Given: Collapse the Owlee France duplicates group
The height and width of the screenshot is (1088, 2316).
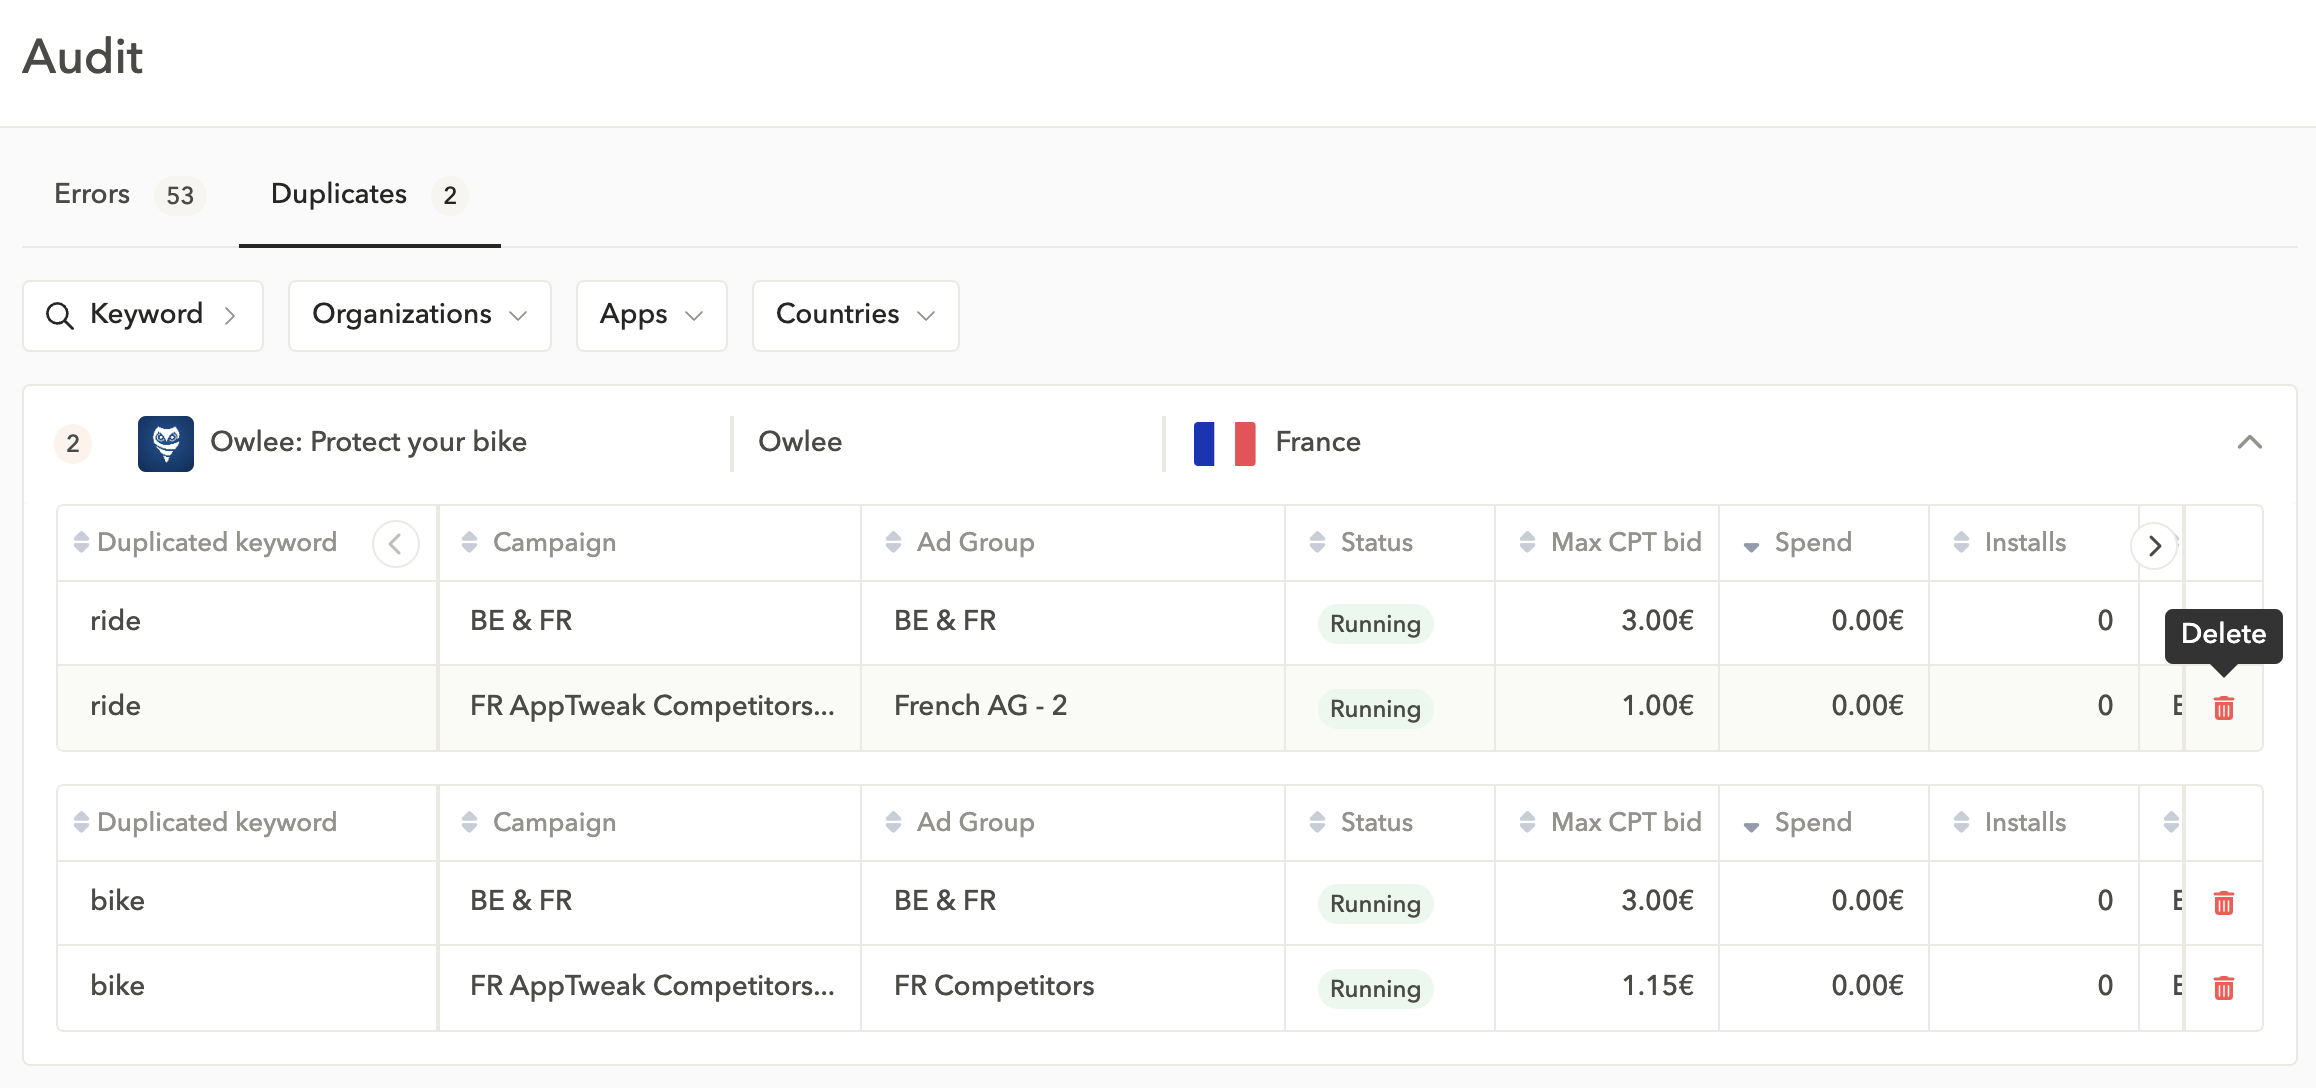Looking at the screenshot, I should coord(2250,442).
